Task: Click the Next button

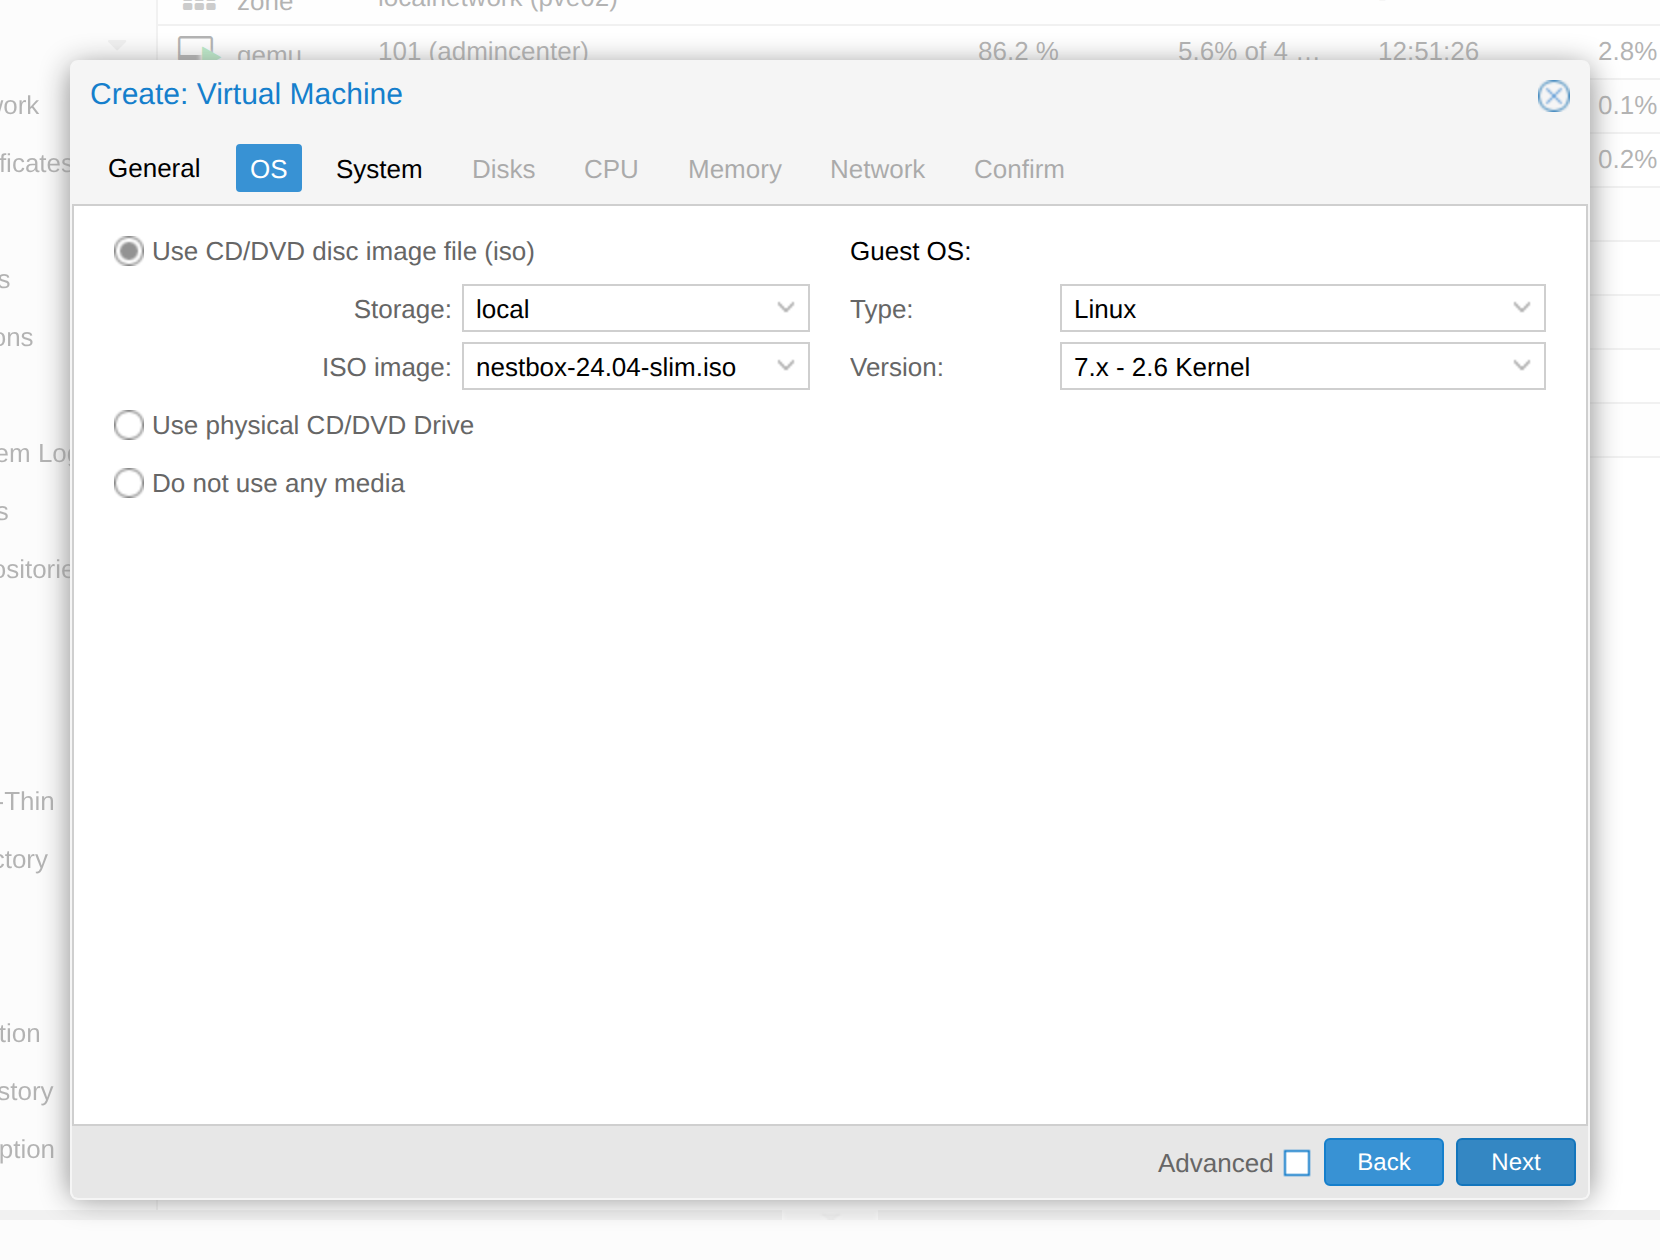Action: coord(1515,1162)
